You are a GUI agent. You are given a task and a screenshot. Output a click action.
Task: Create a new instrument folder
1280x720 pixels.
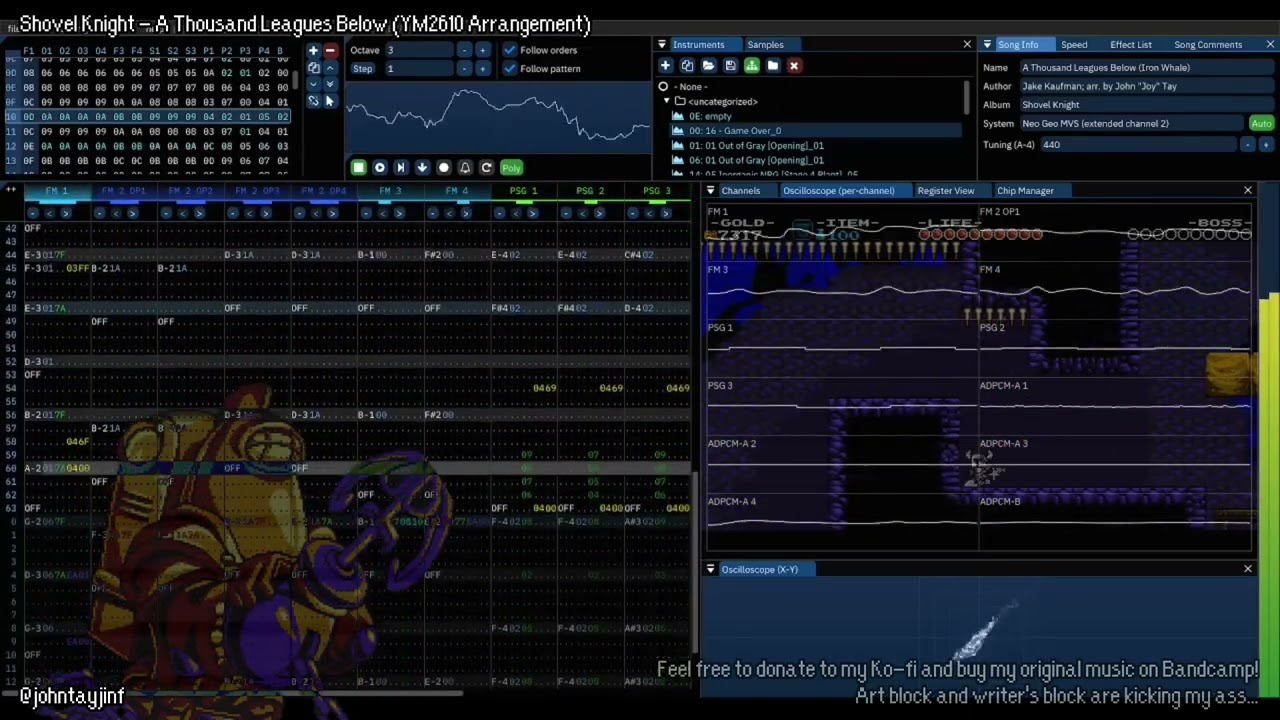click(x=772, y=66)
